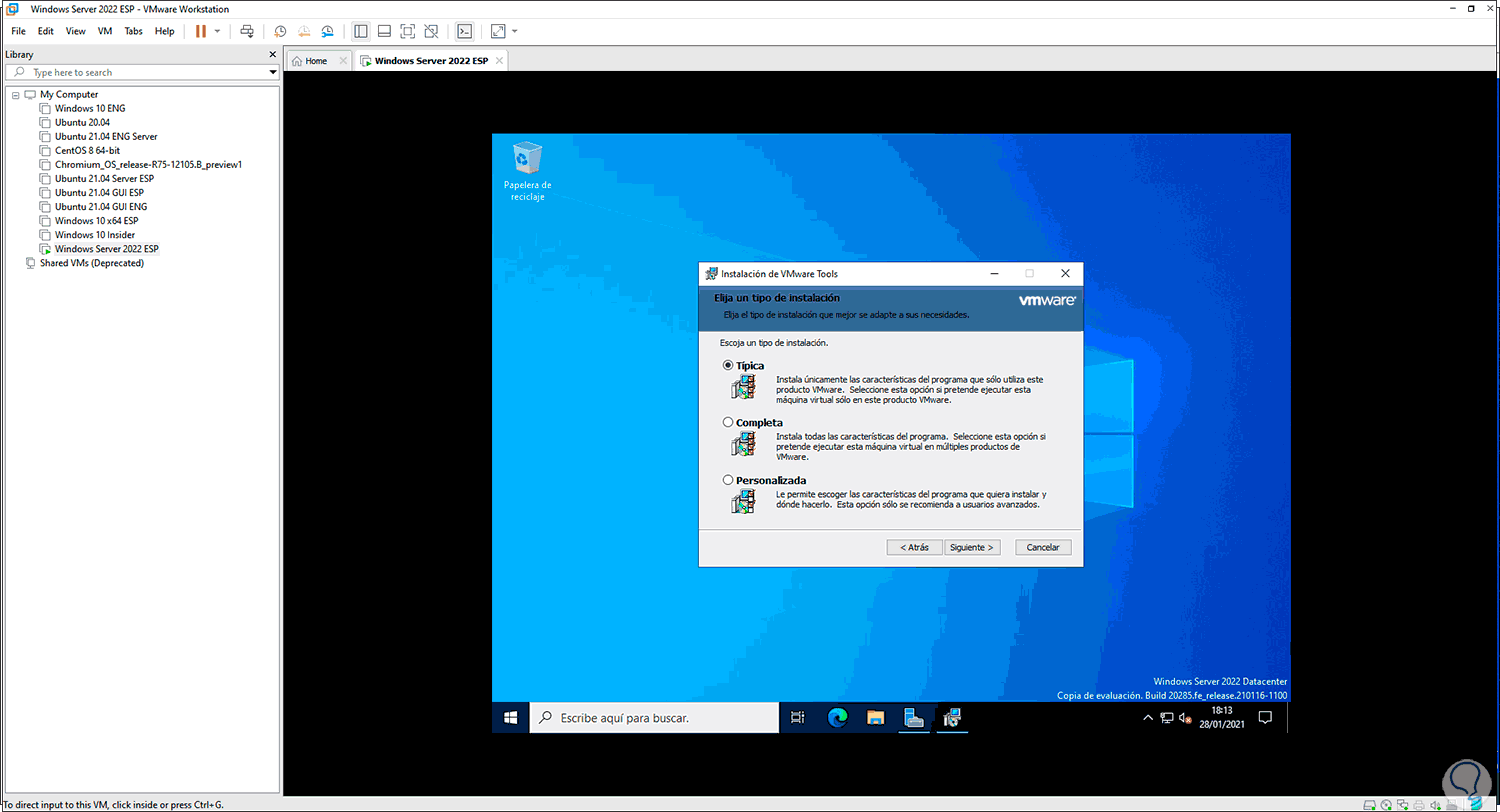Open the Tabs menu

pyautogui.click(x=133, y=31)
